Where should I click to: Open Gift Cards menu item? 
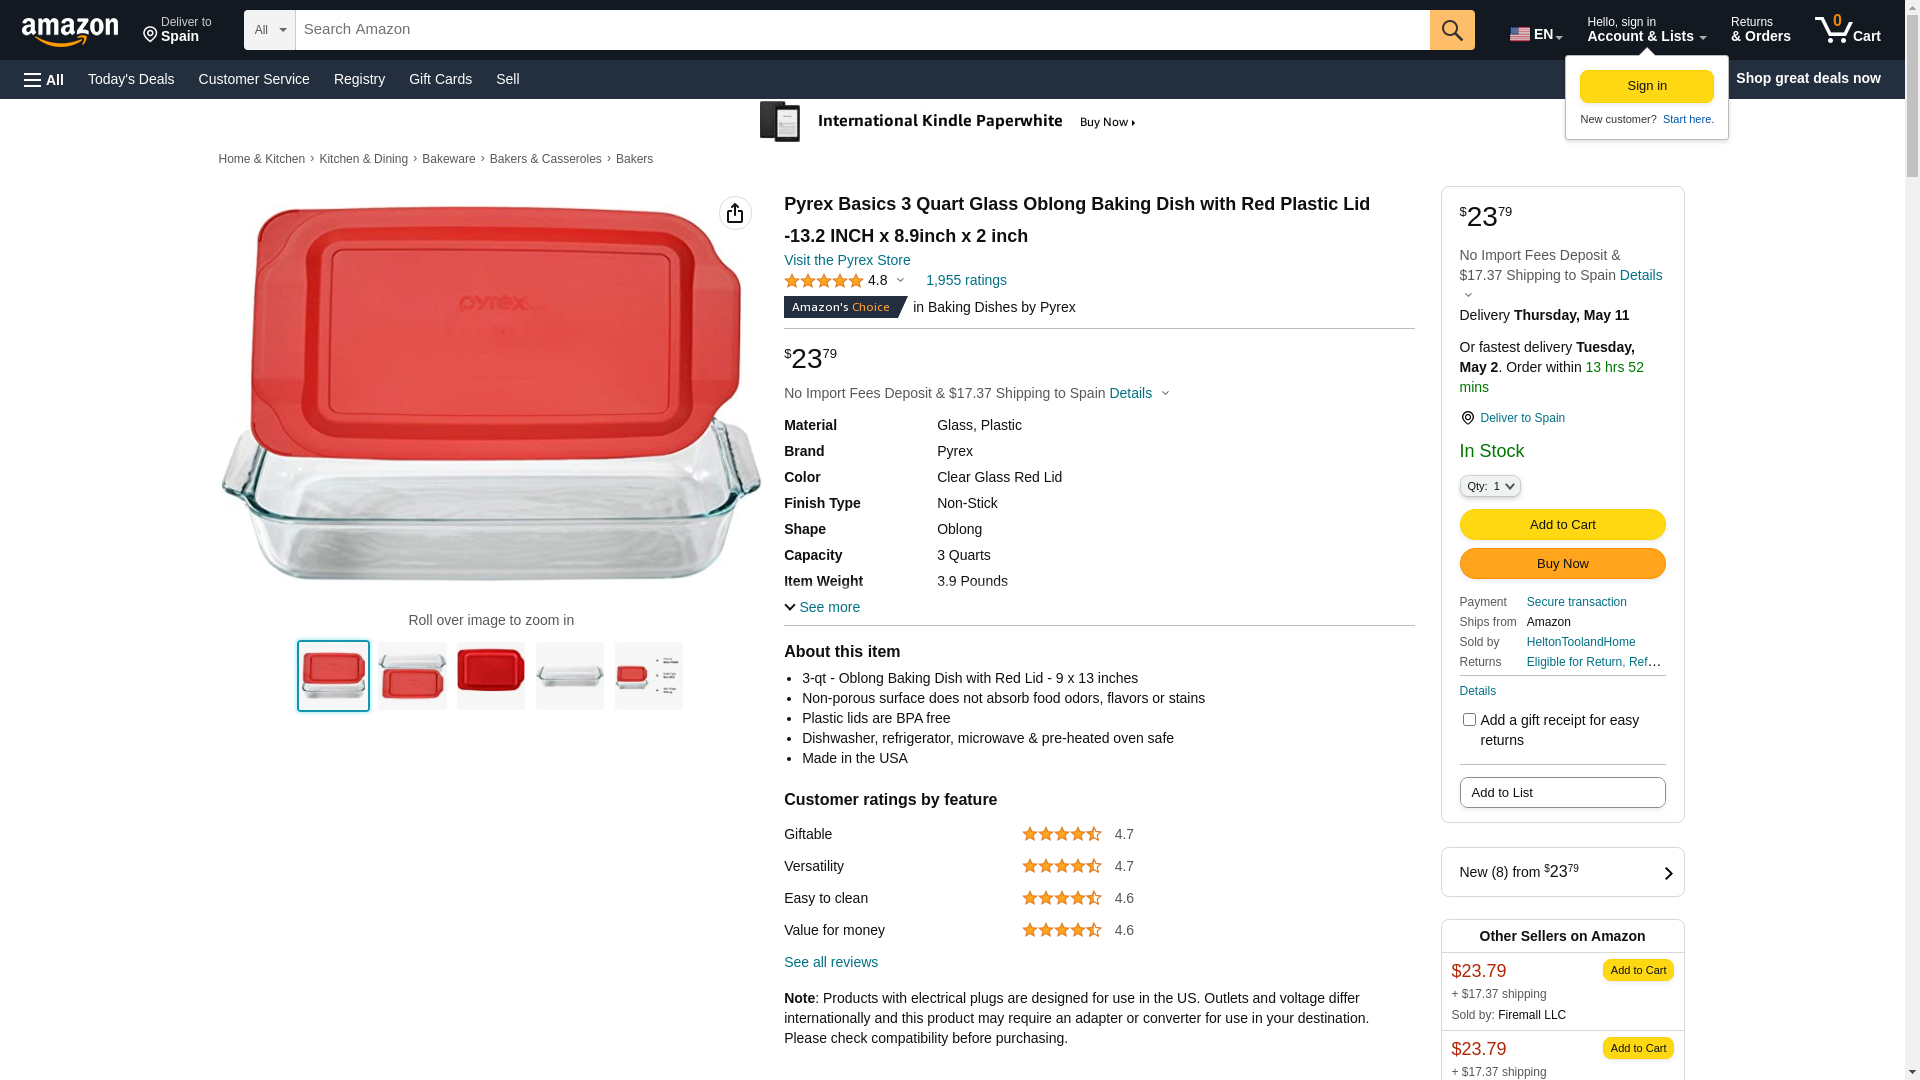pyautogui.click(x=440, y=79)
